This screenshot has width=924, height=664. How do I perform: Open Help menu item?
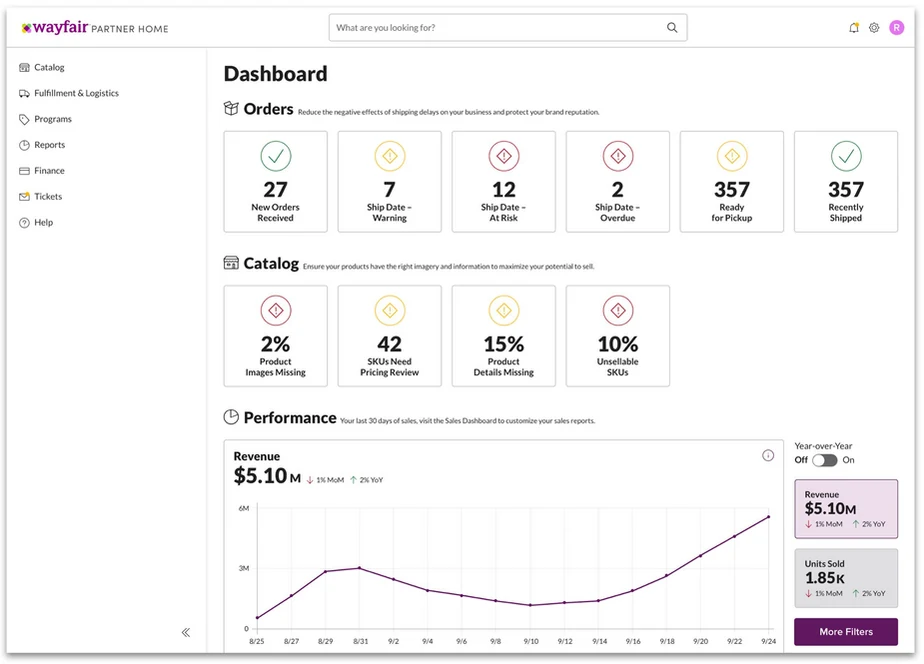click(43, 223)
